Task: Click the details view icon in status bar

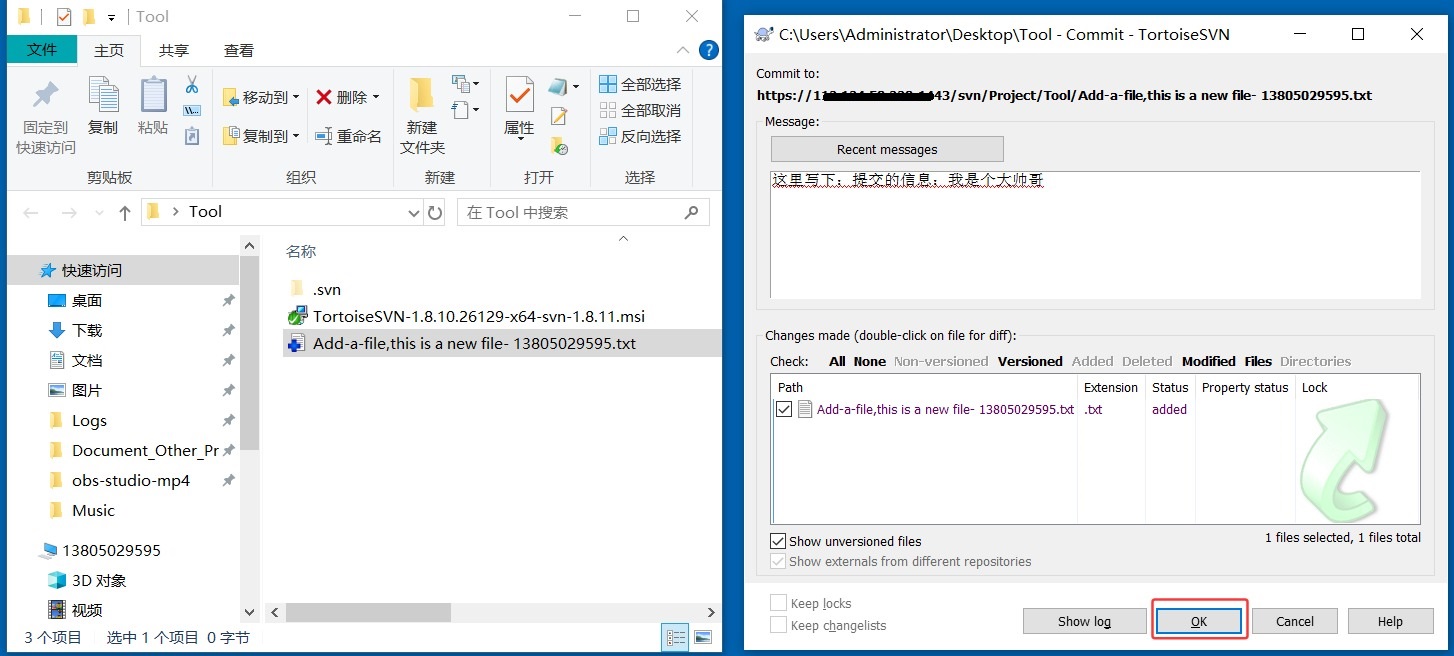Action: point(676,637)
